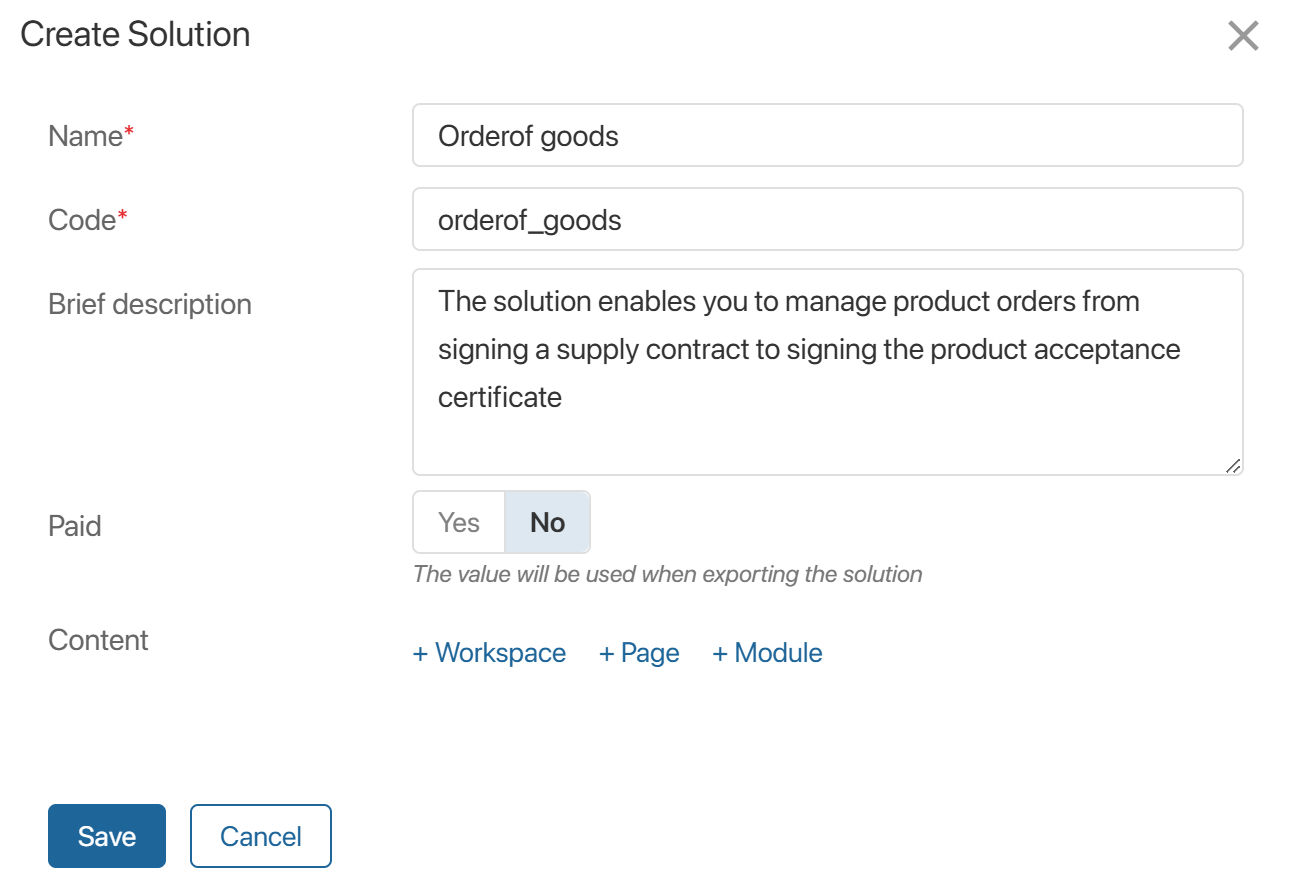Viewport: 1289px width, 874px height.
Task: Add a Workspace to the content
Action: [489, 653]
